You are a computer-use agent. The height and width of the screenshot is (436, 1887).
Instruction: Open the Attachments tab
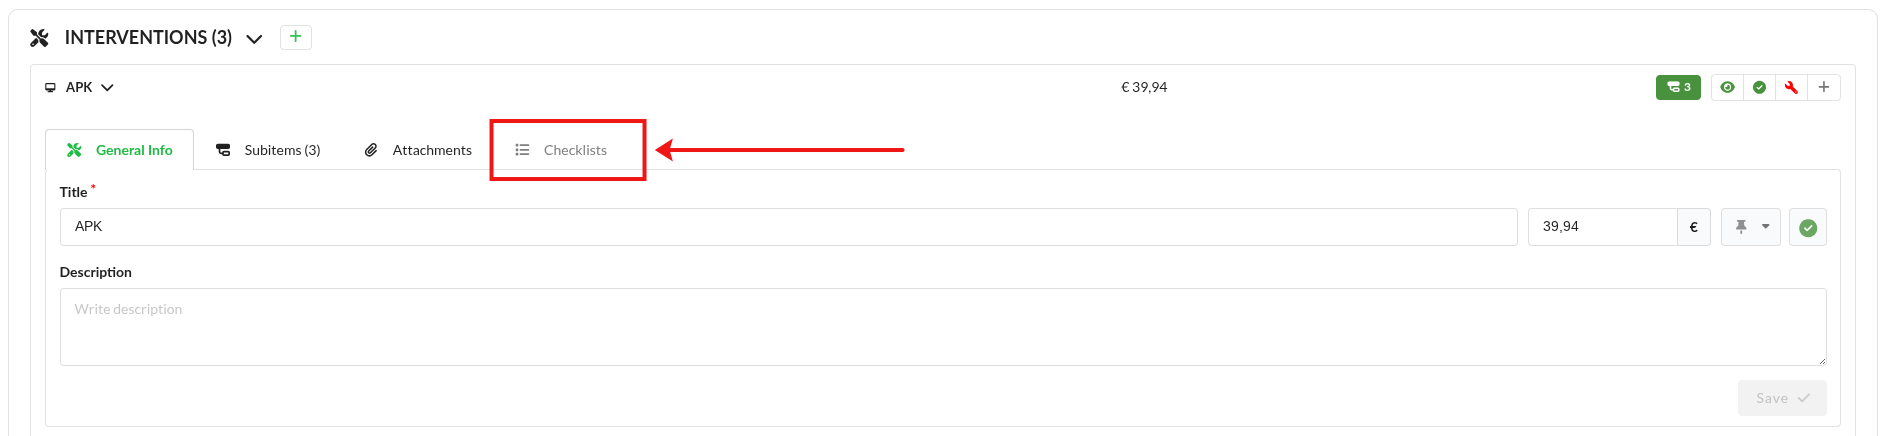tap(418, 150)
